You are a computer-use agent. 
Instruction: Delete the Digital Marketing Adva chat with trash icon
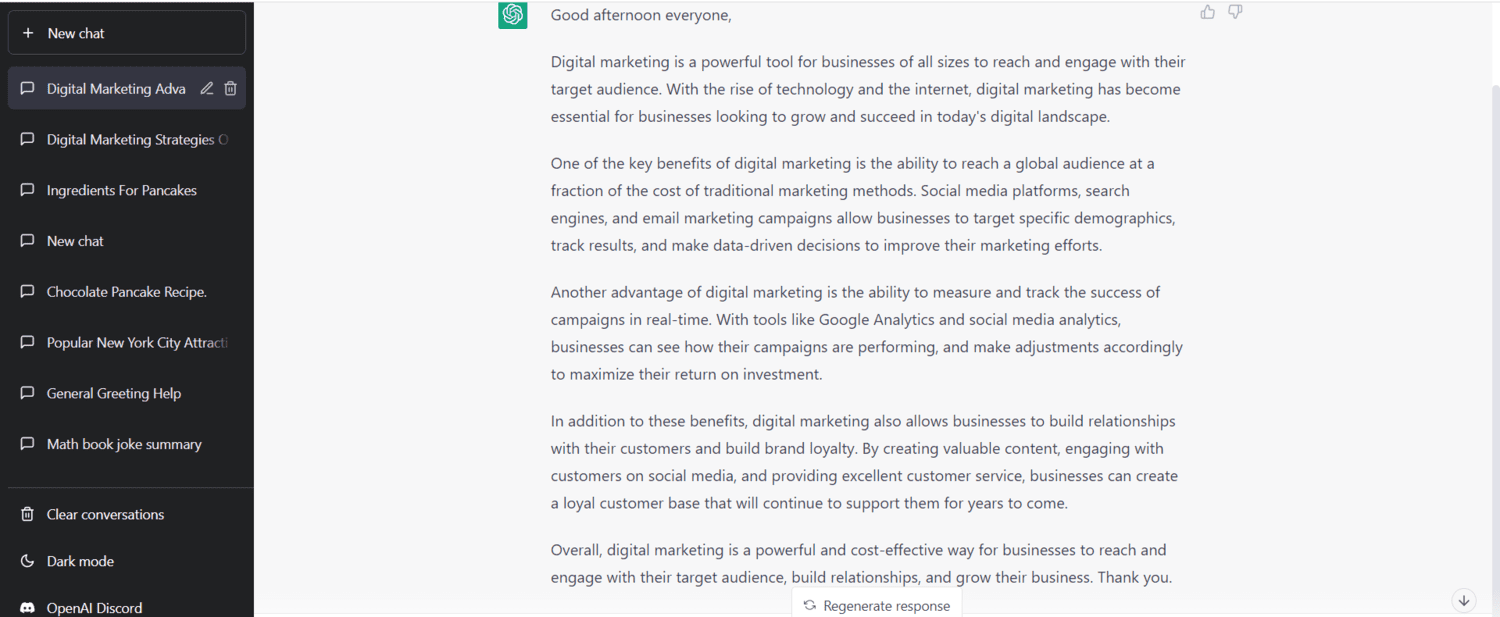pyautogui.click(x=231, y=88)
